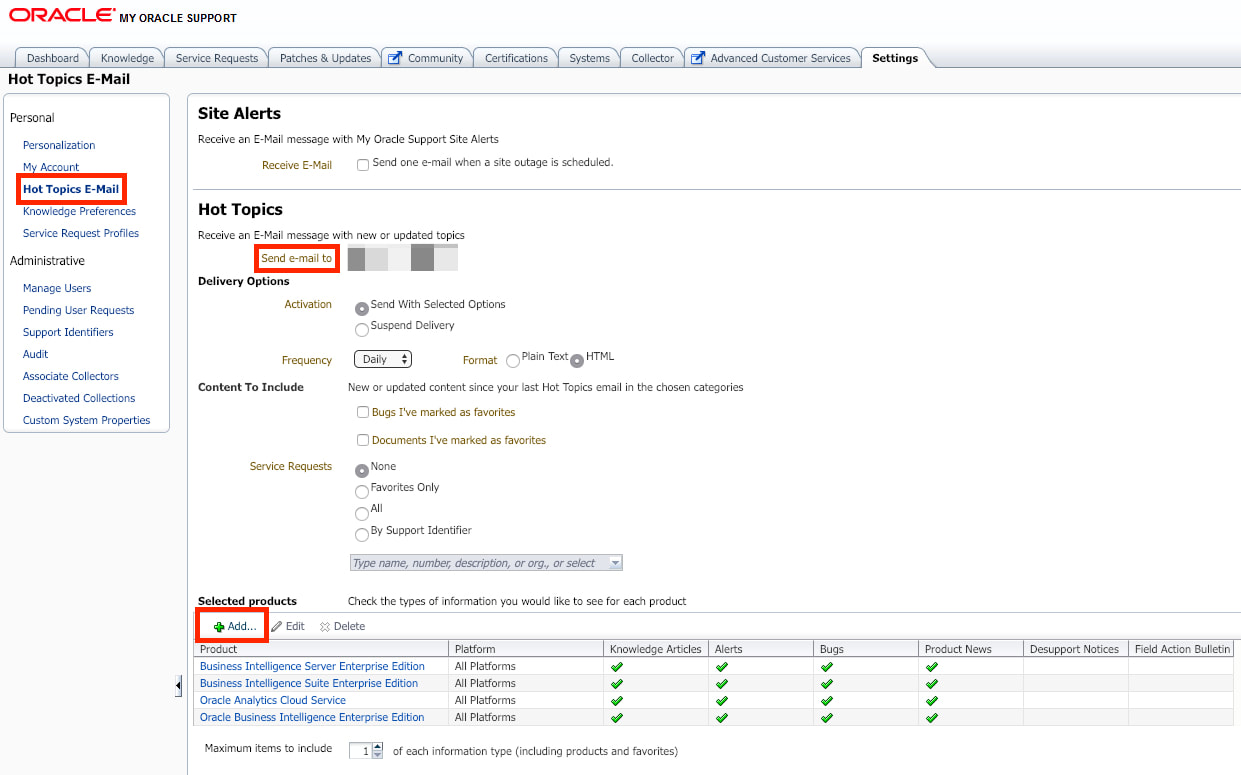The image size is (1241, 775).
Task: Click the Product column header
Action: (321, 649)
